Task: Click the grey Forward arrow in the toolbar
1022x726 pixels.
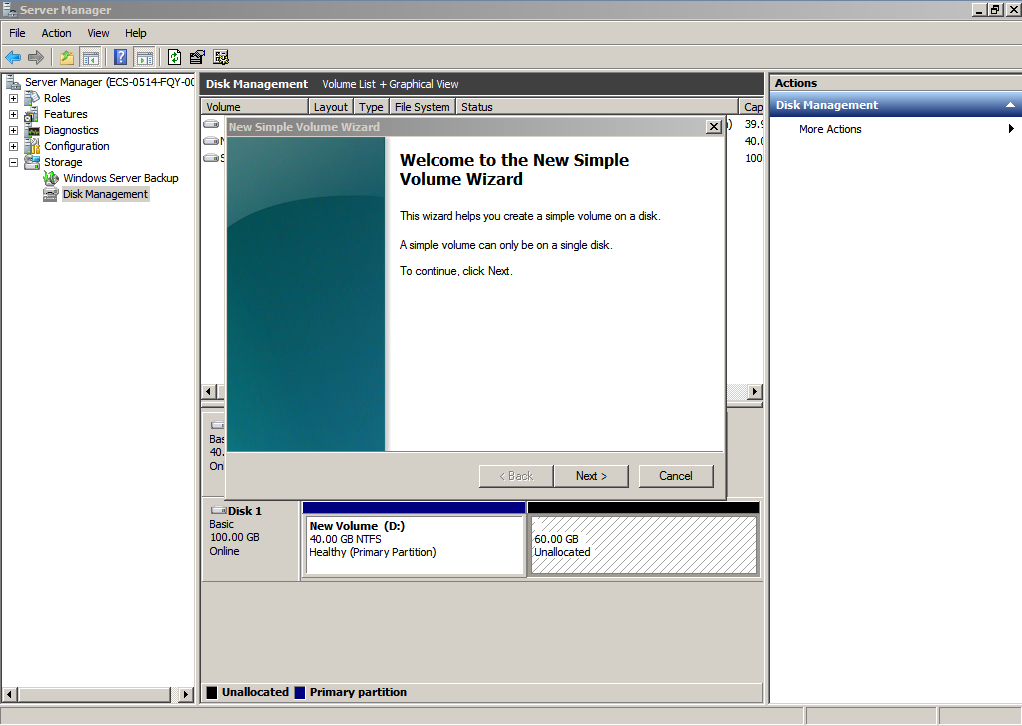Action: pos(36,57)
